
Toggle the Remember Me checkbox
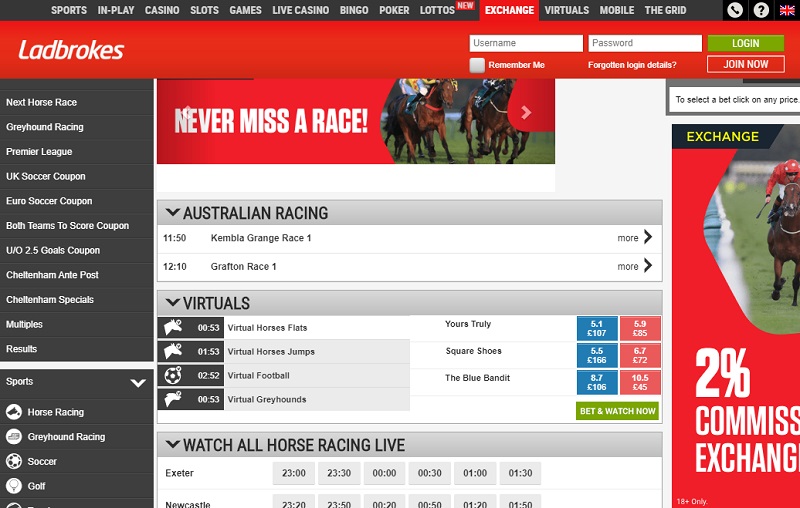477,65
